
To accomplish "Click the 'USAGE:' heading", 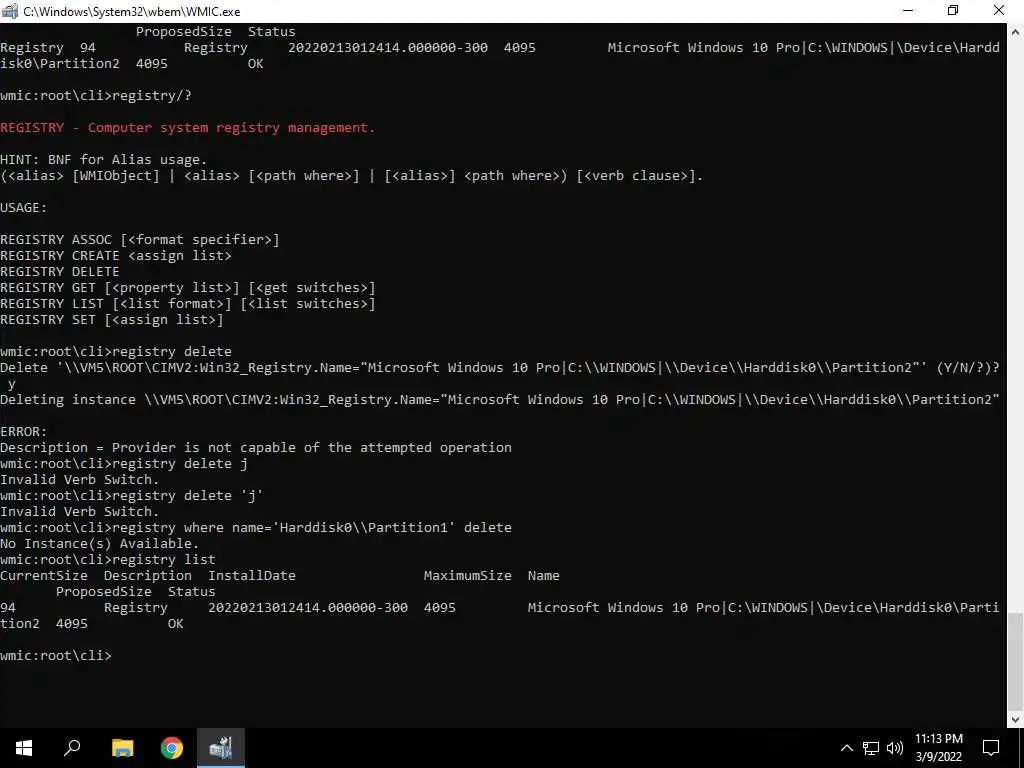I will point(24,208).
